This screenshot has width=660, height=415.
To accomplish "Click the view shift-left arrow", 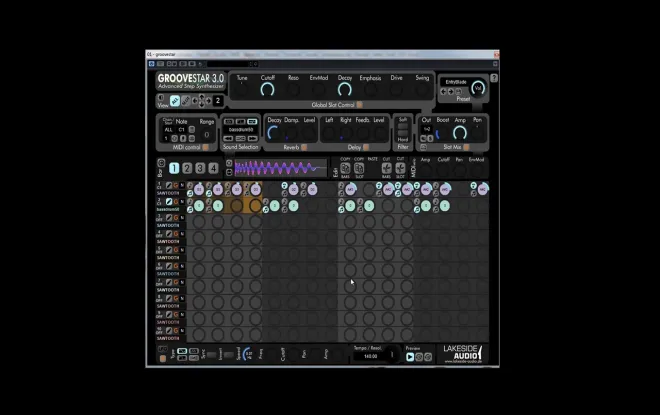I will [x=195, y=101].
